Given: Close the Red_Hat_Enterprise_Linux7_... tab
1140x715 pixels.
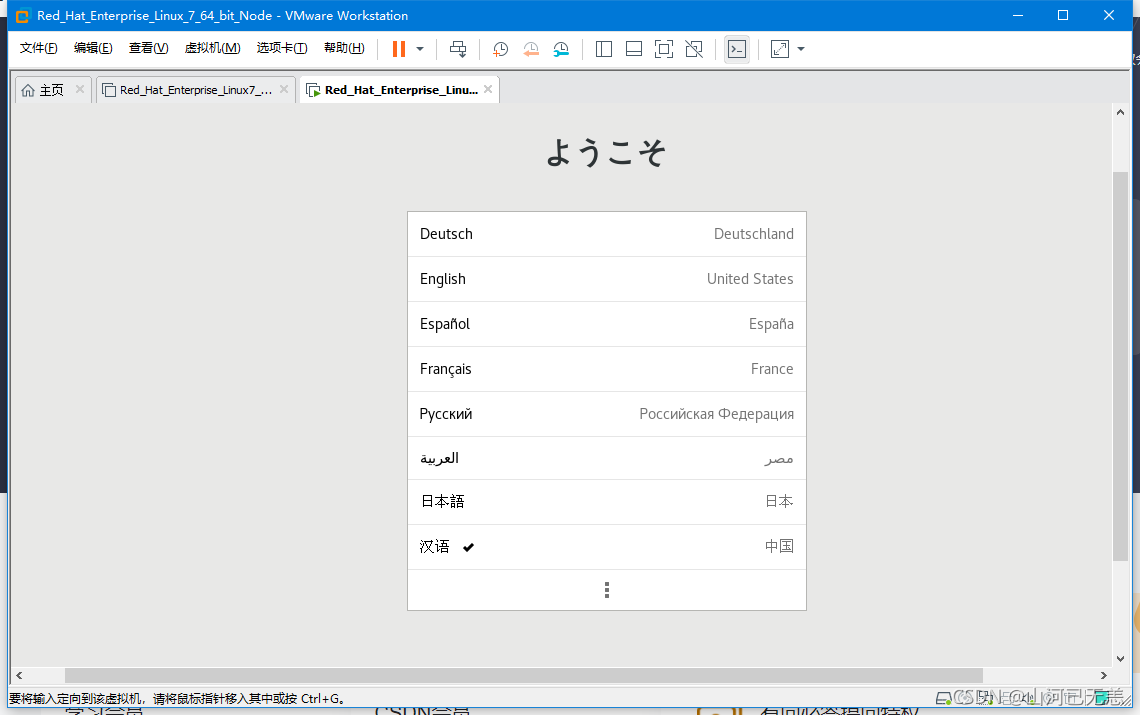Looking at the screenshot, I should 284,89.
